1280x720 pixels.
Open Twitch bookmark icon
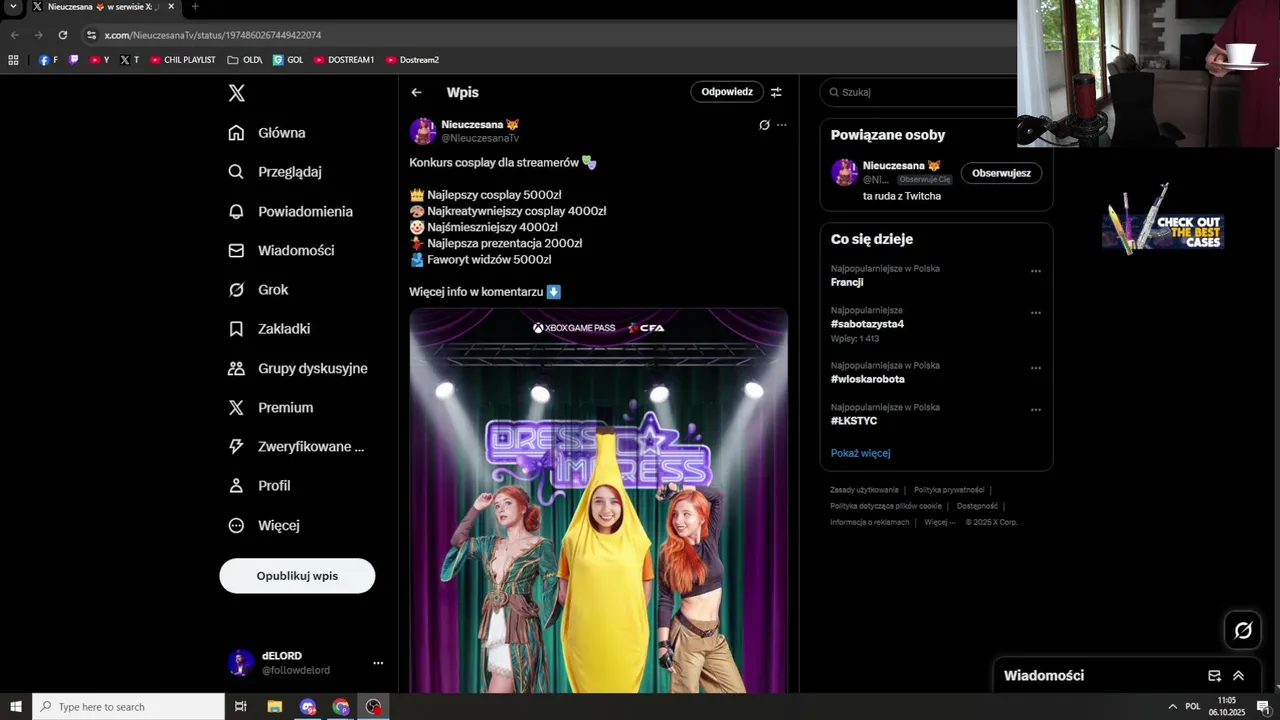coord(73,60)
